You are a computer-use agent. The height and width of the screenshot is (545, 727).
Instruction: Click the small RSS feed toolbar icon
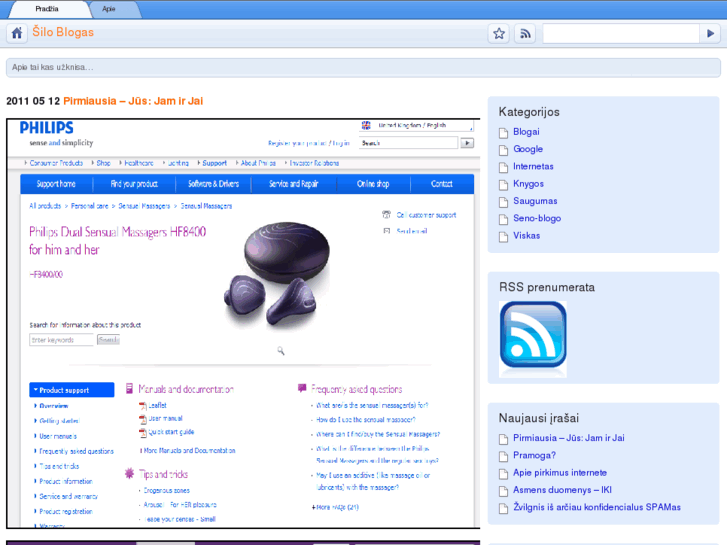tap(525, 33)
